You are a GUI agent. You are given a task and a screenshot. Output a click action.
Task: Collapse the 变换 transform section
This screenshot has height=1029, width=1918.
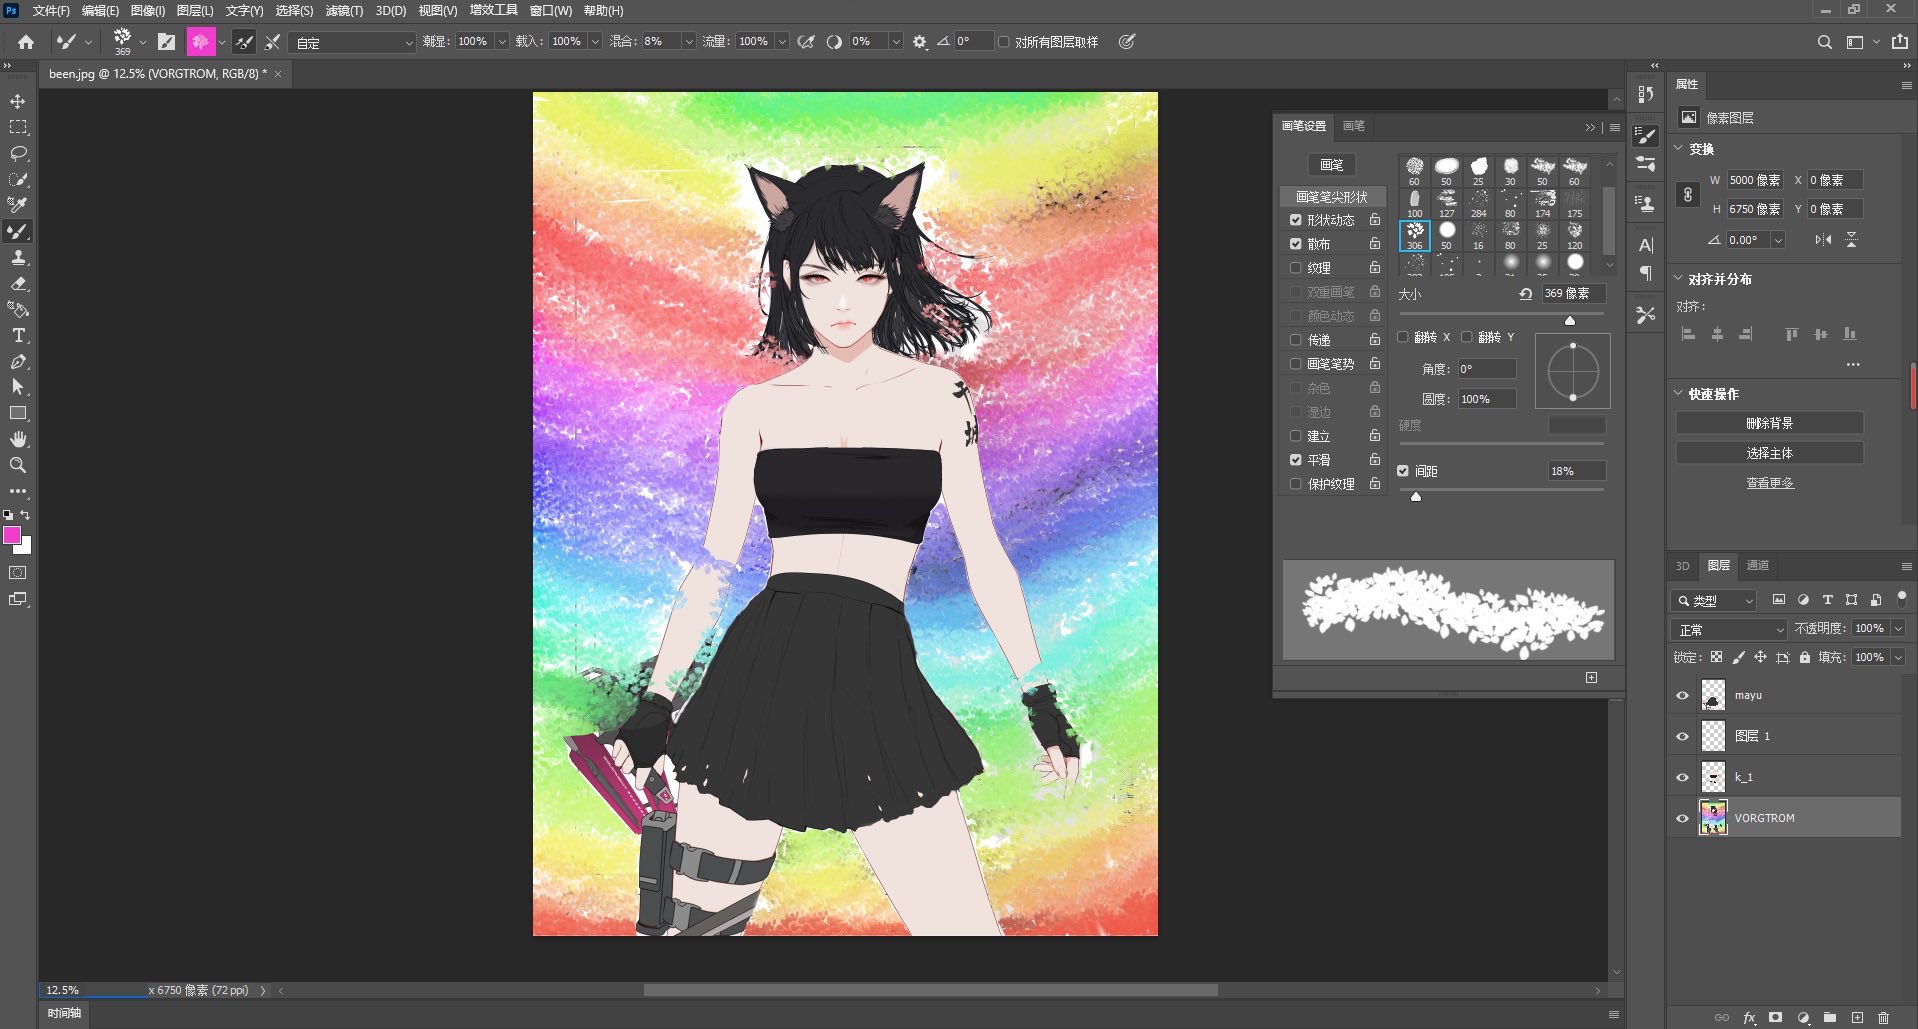[x=1679, y=148]
